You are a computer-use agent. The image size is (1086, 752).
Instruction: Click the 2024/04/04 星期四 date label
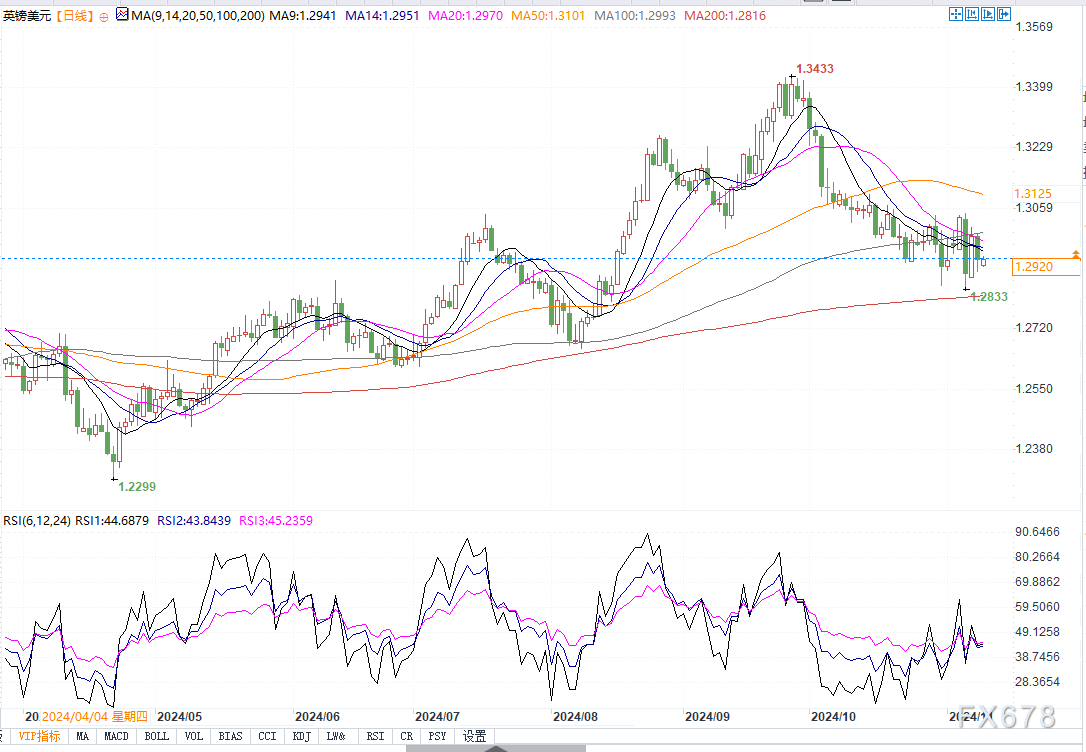(93, 717)
